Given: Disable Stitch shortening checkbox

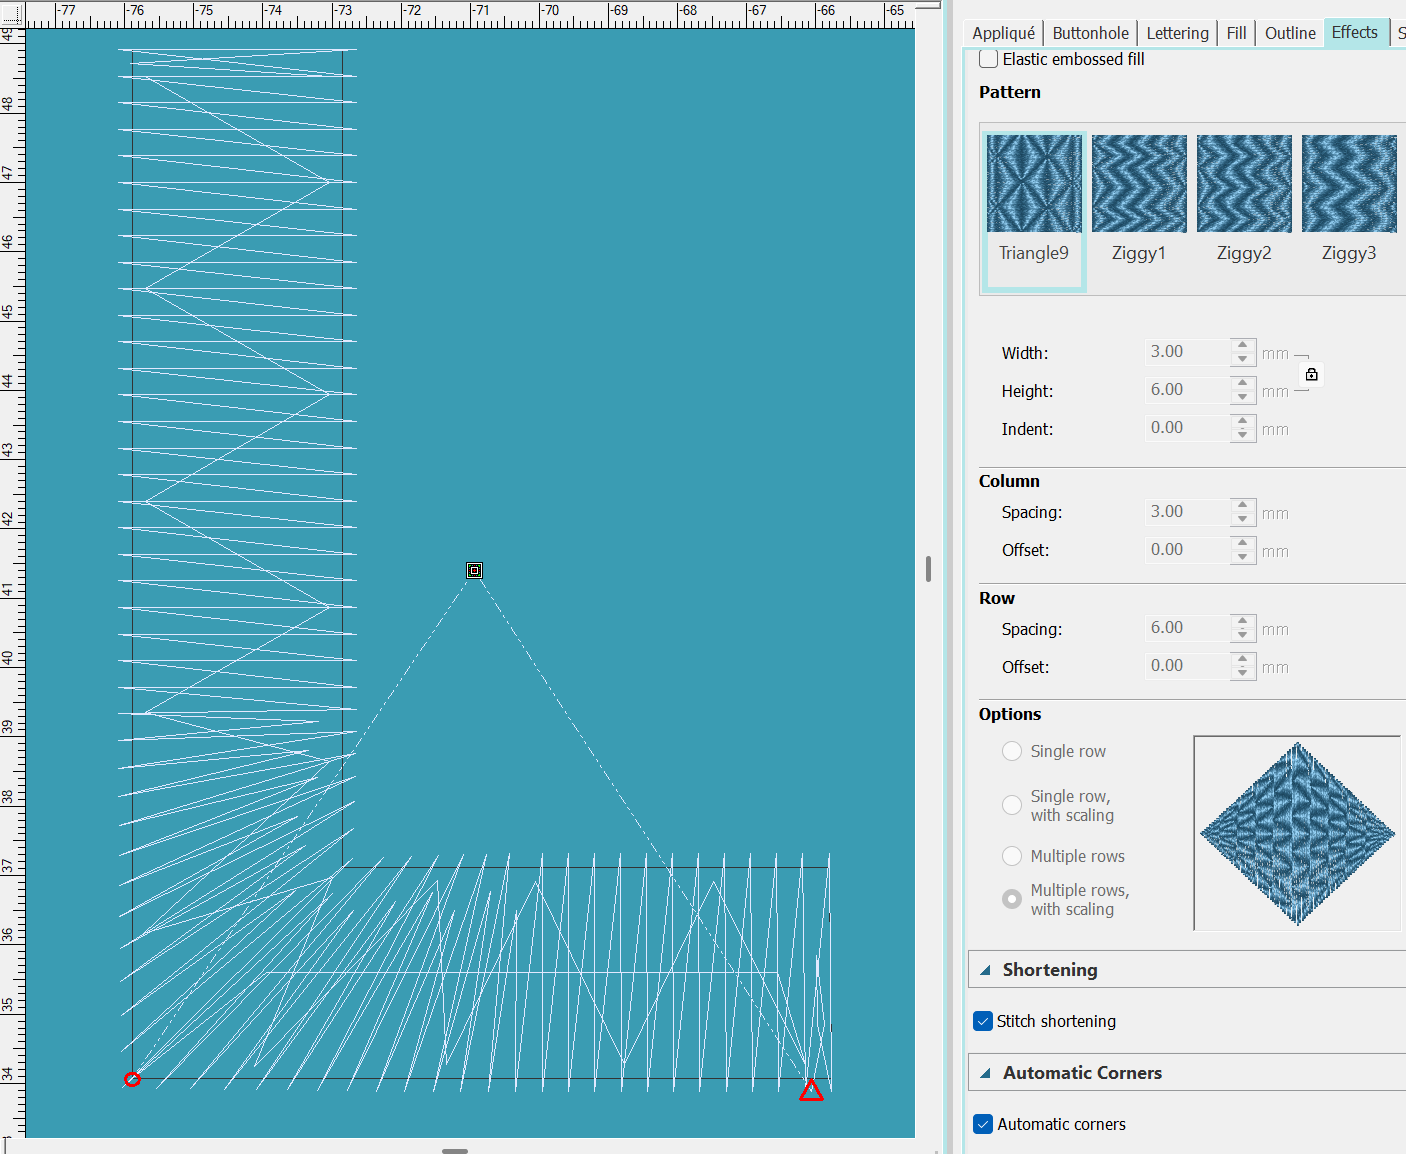Looking at the screenshot, I should 983,1021.
